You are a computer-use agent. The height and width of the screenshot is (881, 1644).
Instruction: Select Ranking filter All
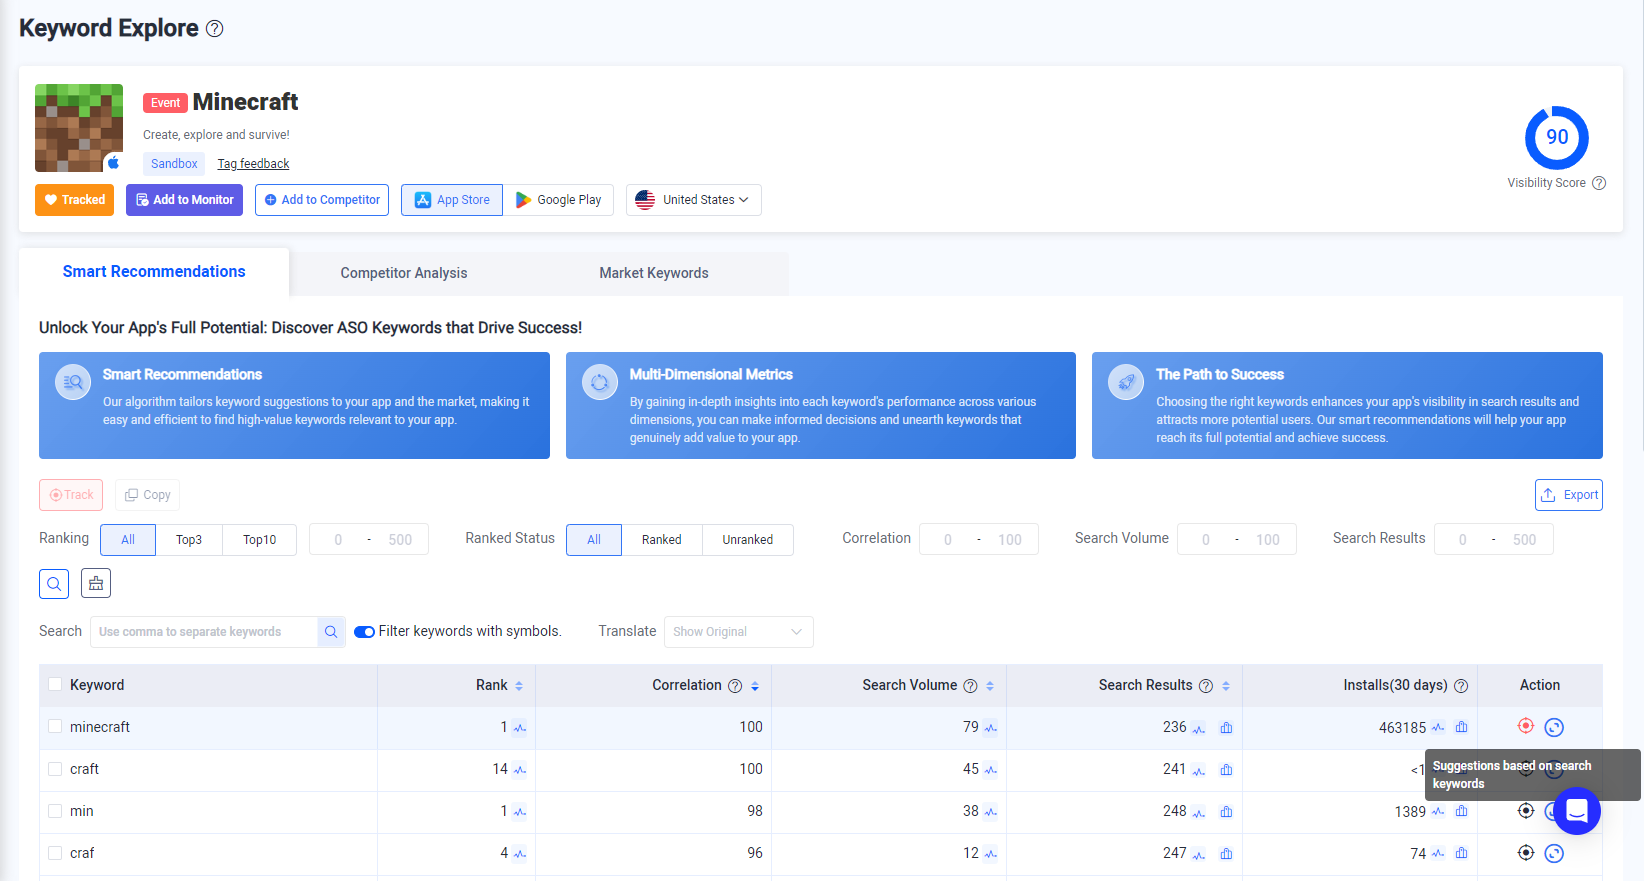[x=128, y=540]
